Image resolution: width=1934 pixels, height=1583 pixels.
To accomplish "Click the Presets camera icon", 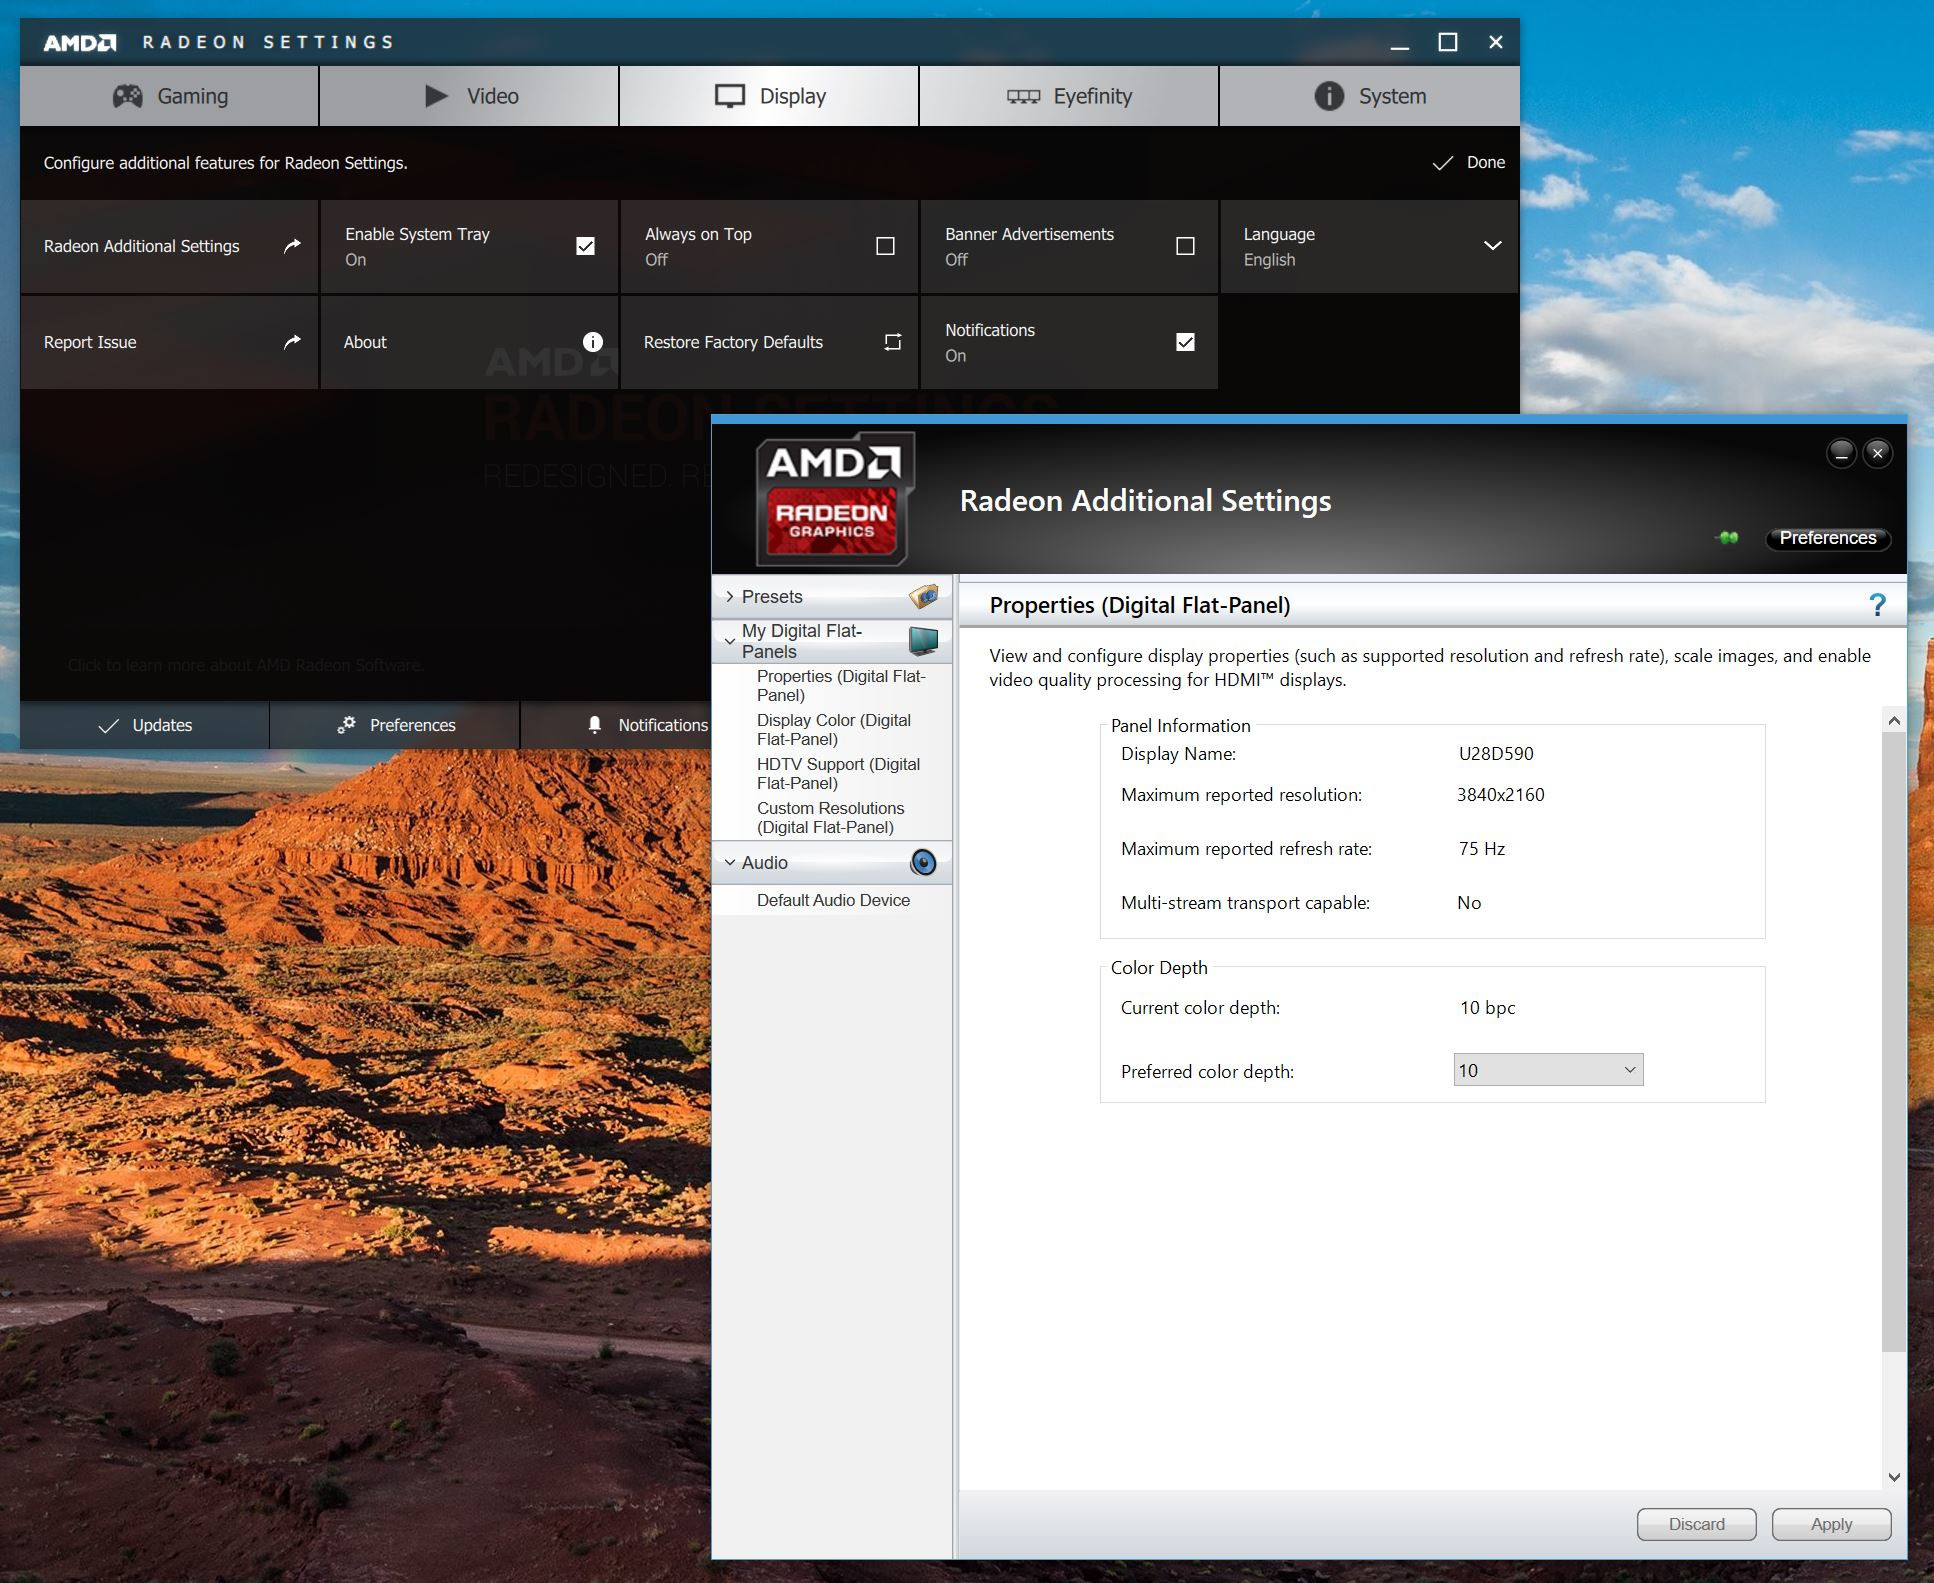I will point(923,596).
